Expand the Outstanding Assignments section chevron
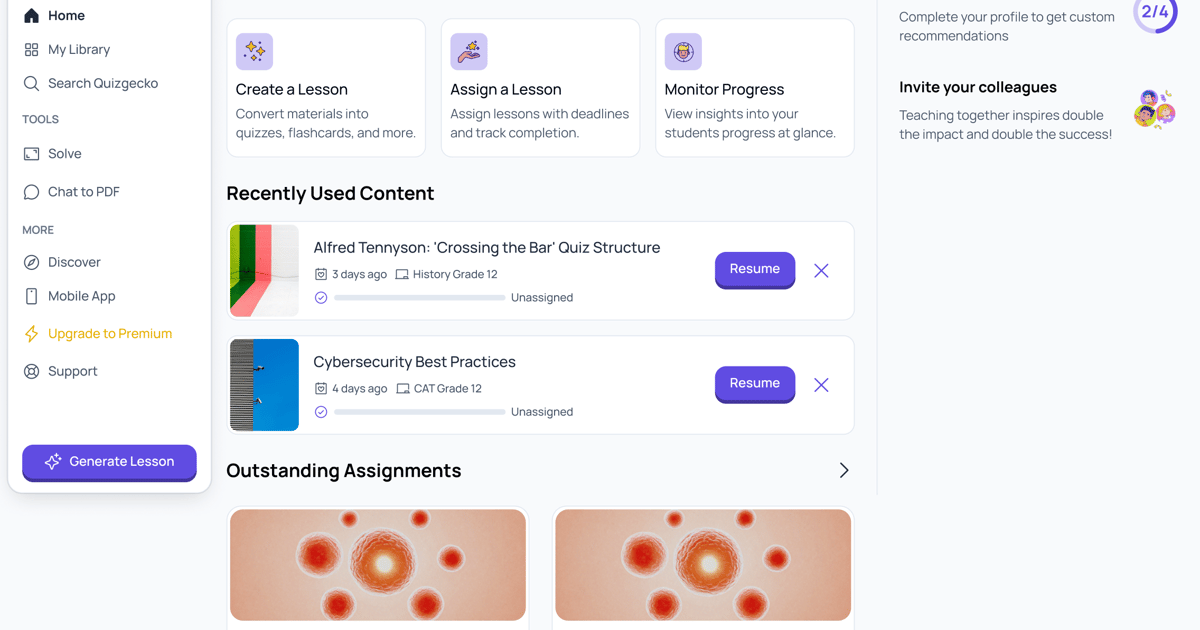This screenshot has width=1200, height=630. [x=843, y=470]
